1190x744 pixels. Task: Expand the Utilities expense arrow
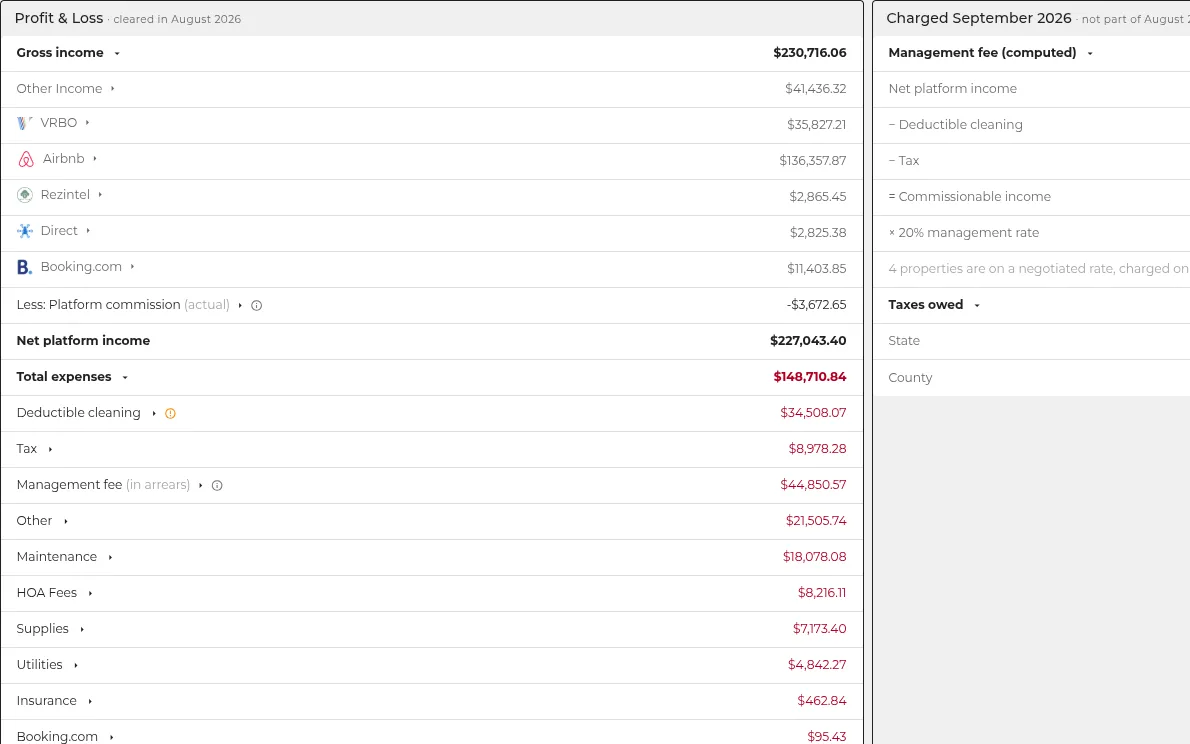76,665
